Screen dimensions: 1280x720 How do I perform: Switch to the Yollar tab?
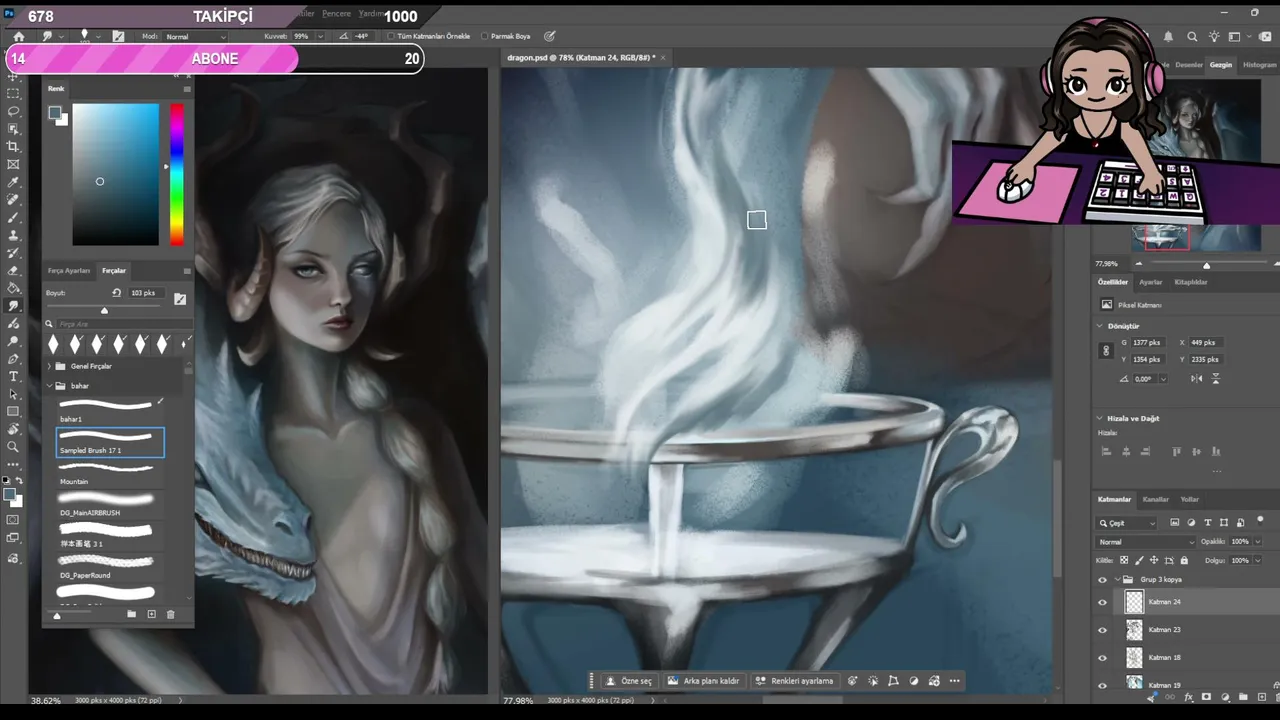pyautogui.click(x=1190, y=499)
